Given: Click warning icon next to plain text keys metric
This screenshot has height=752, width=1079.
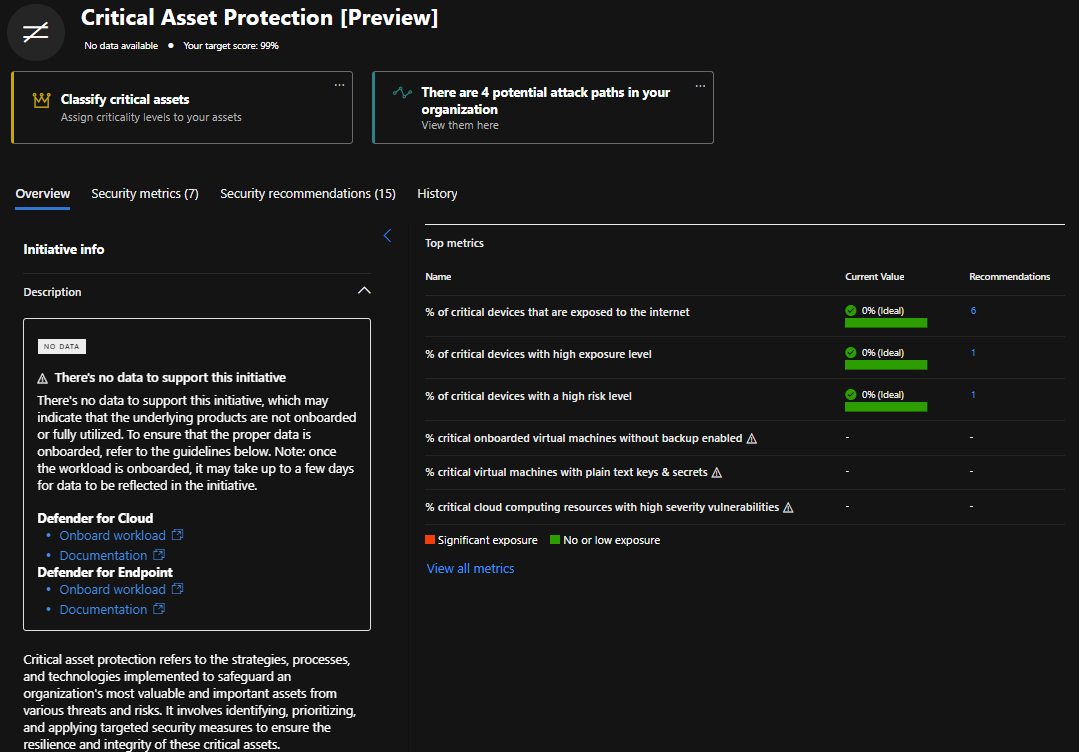Looking at the screenshot, I should tap(717, 471).
